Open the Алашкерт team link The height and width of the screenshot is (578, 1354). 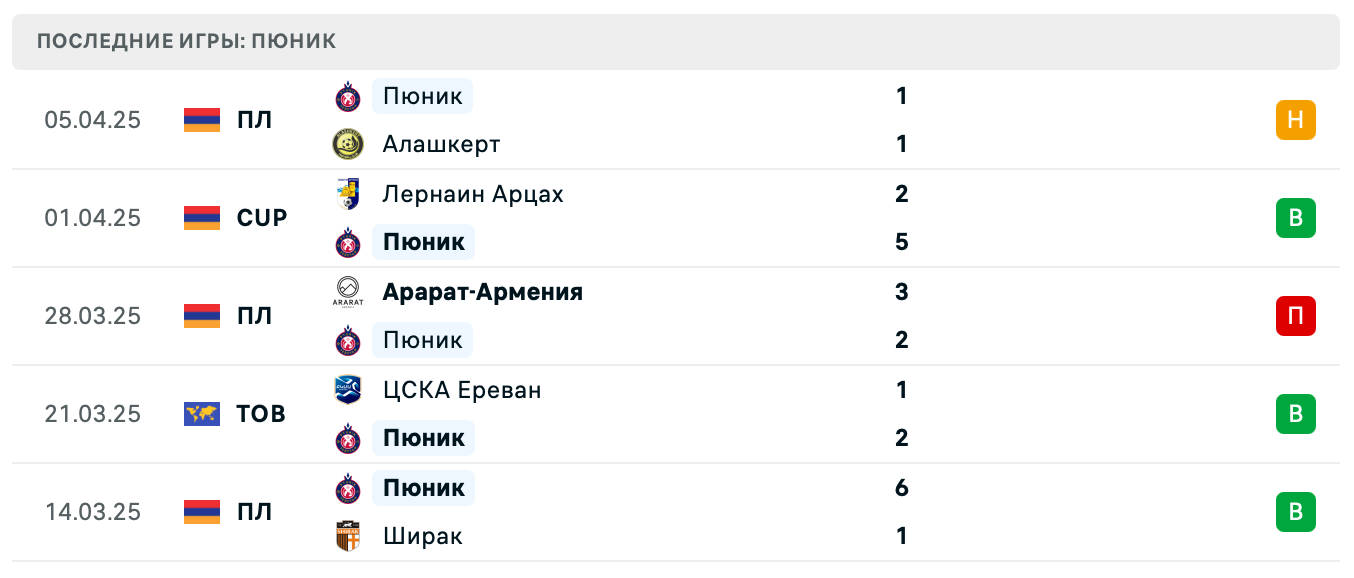point(441,144)
